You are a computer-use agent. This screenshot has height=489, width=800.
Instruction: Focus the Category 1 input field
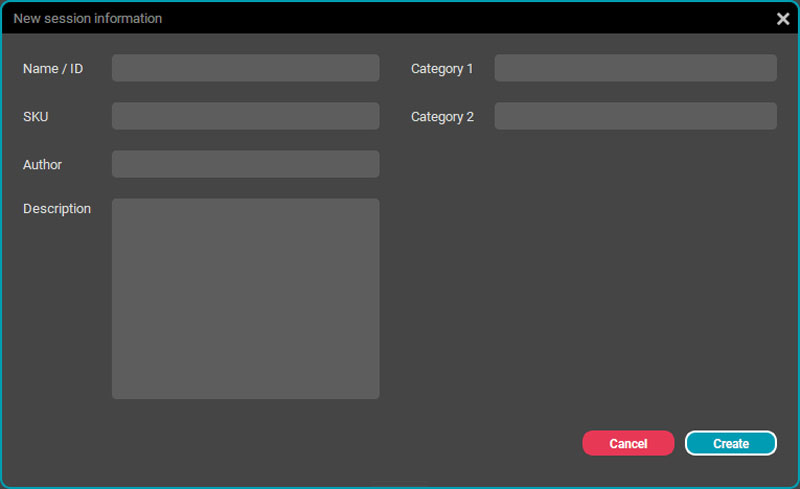click(x=635, y=68)
